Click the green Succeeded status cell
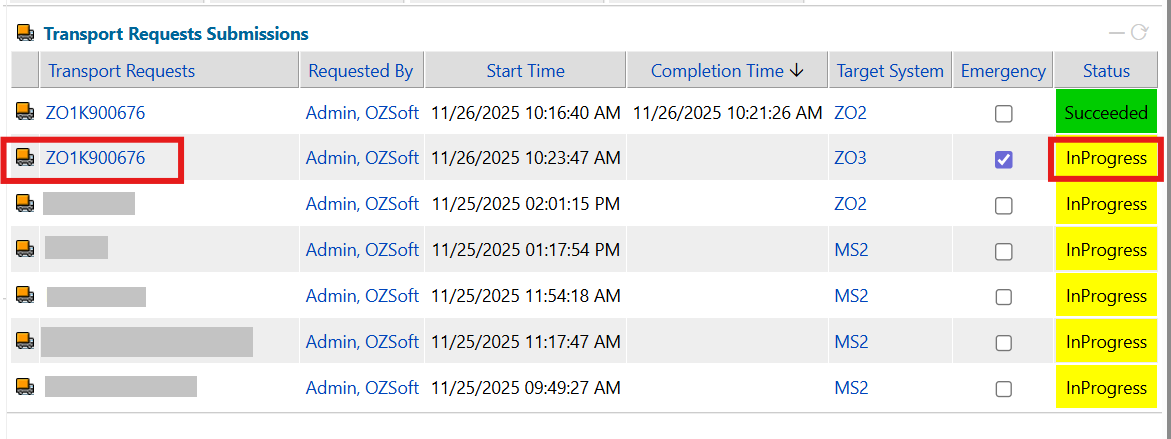The height and width of the screenshot is (439, 1171). tap(1105, 113)
